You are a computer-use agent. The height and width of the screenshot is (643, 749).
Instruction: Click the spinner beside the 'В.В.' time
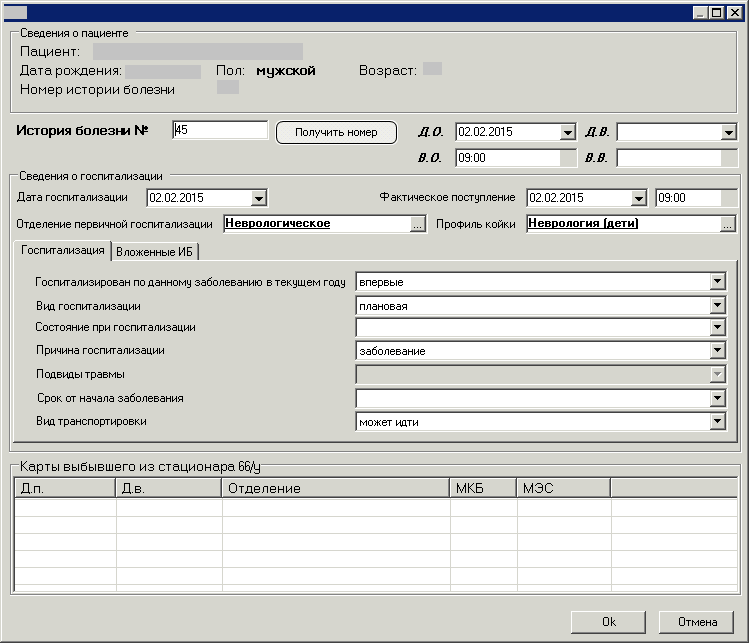(x=729, y=158)
